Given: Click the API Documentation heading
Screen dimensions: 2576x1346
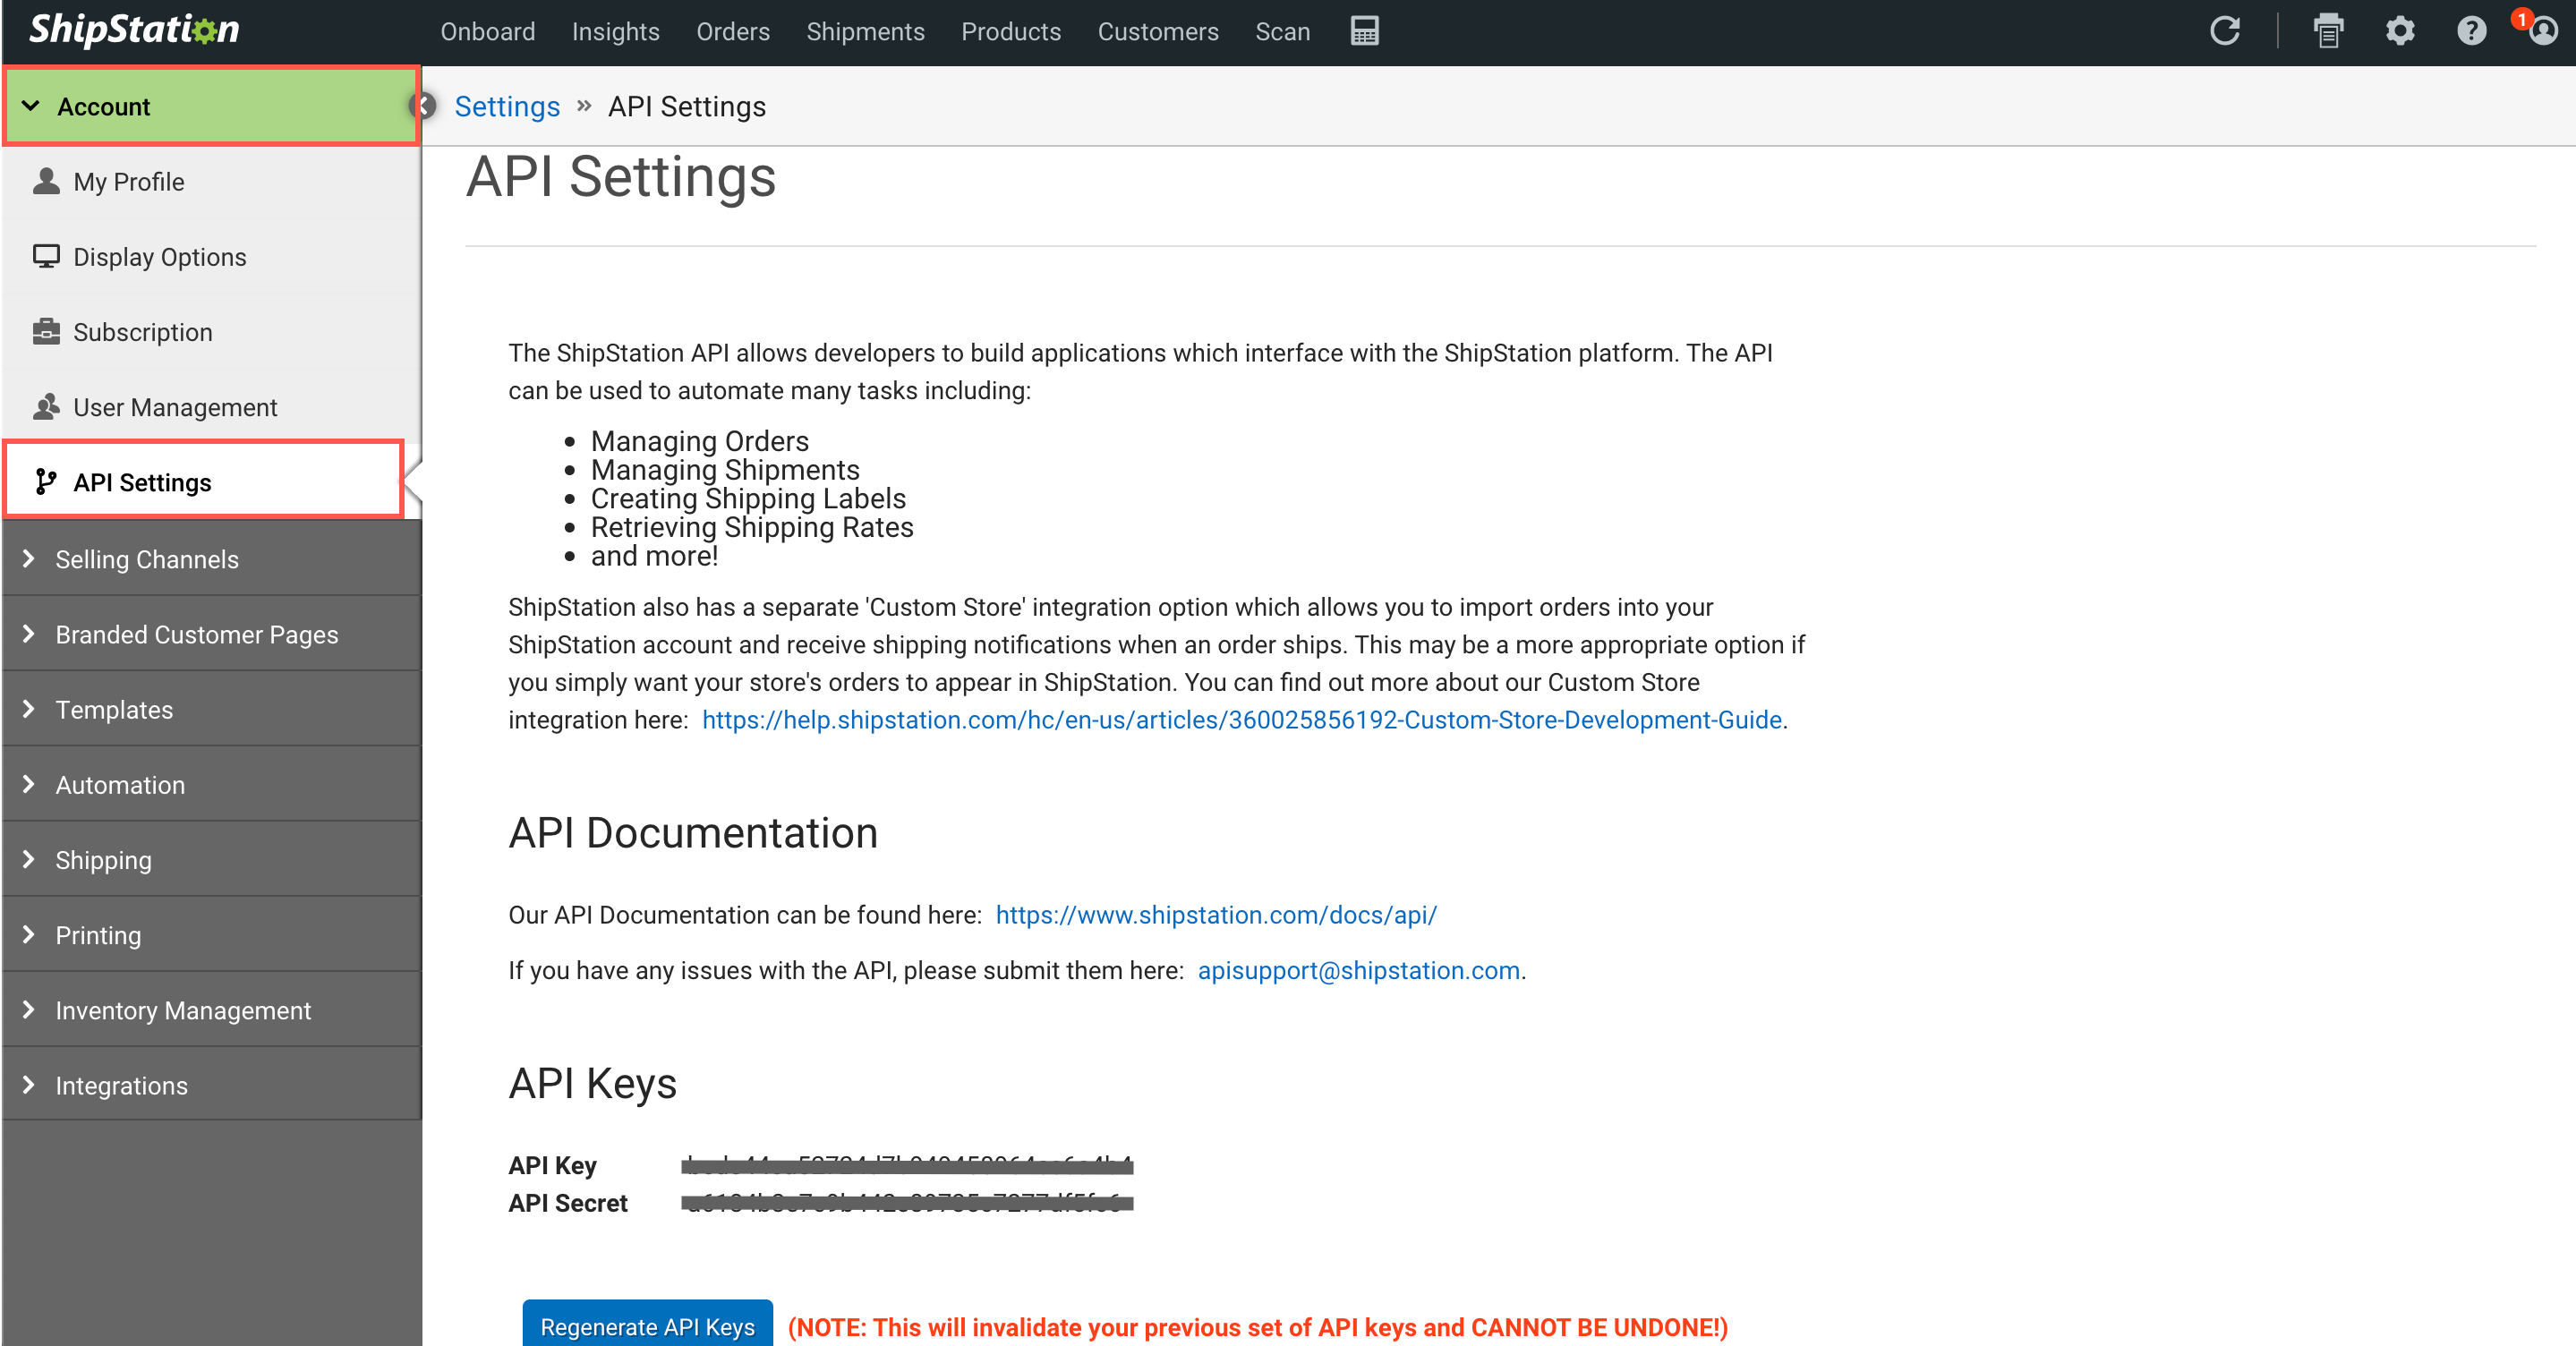Looking at the screenshot, I should (x=693, y=833).
